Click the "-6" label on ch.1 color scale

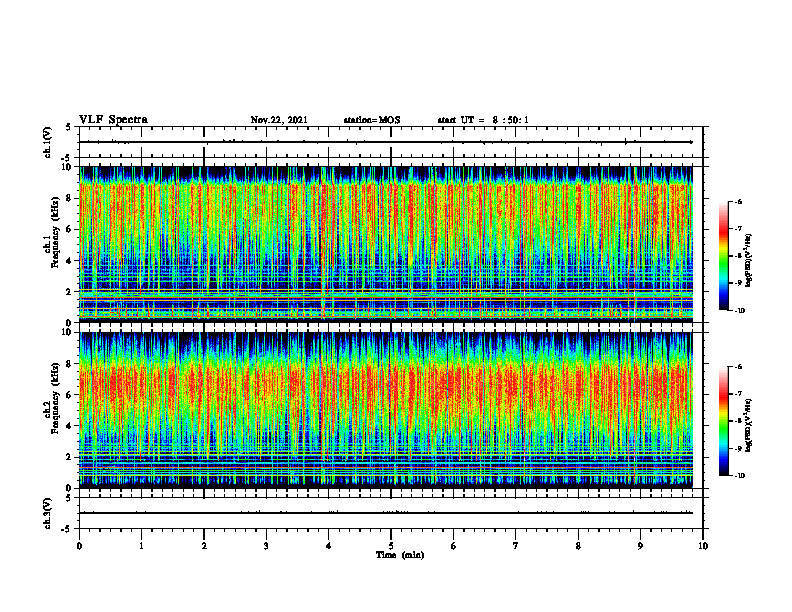(737, 201)
